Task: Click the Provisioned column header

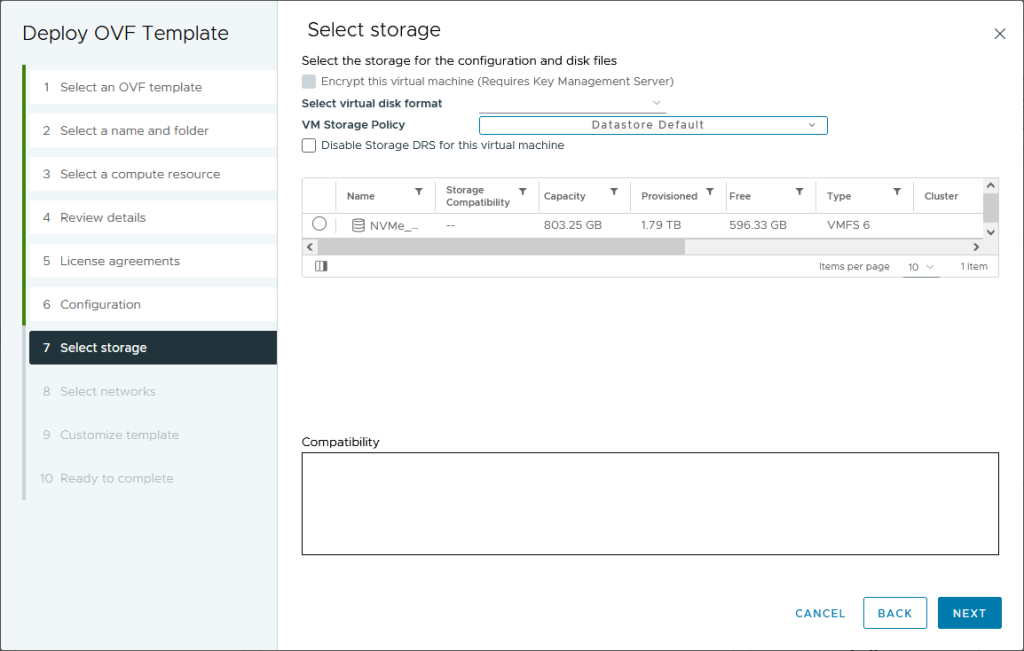Action: [669, 196]
